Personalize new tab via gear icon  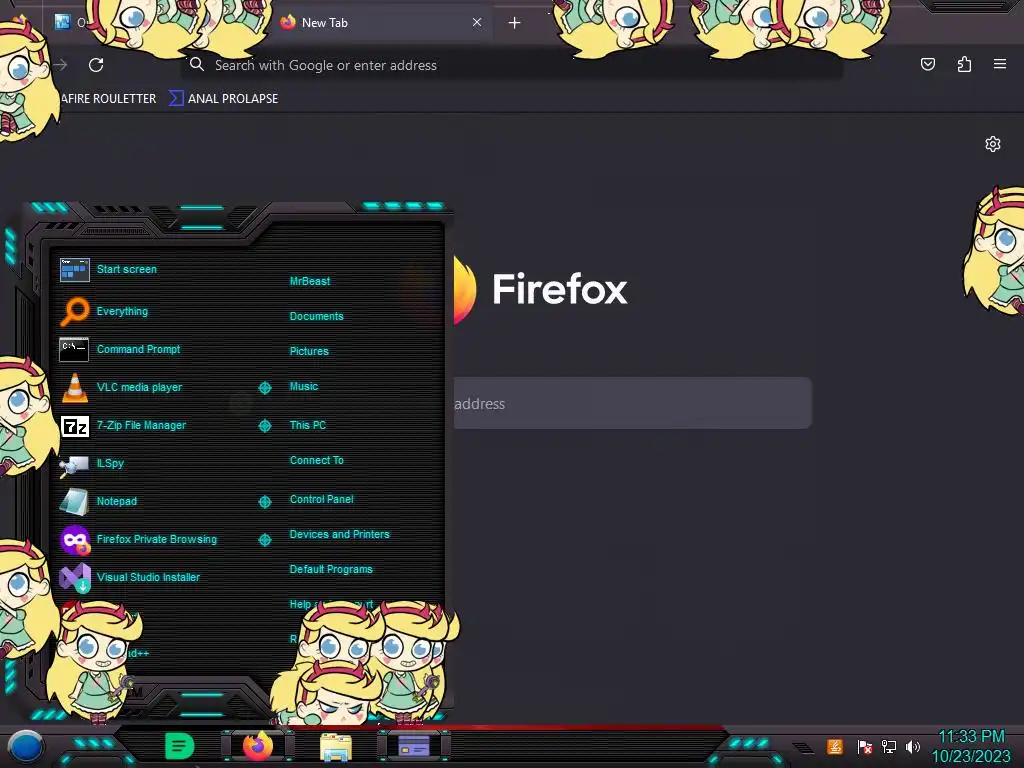[x=993, y=144]
